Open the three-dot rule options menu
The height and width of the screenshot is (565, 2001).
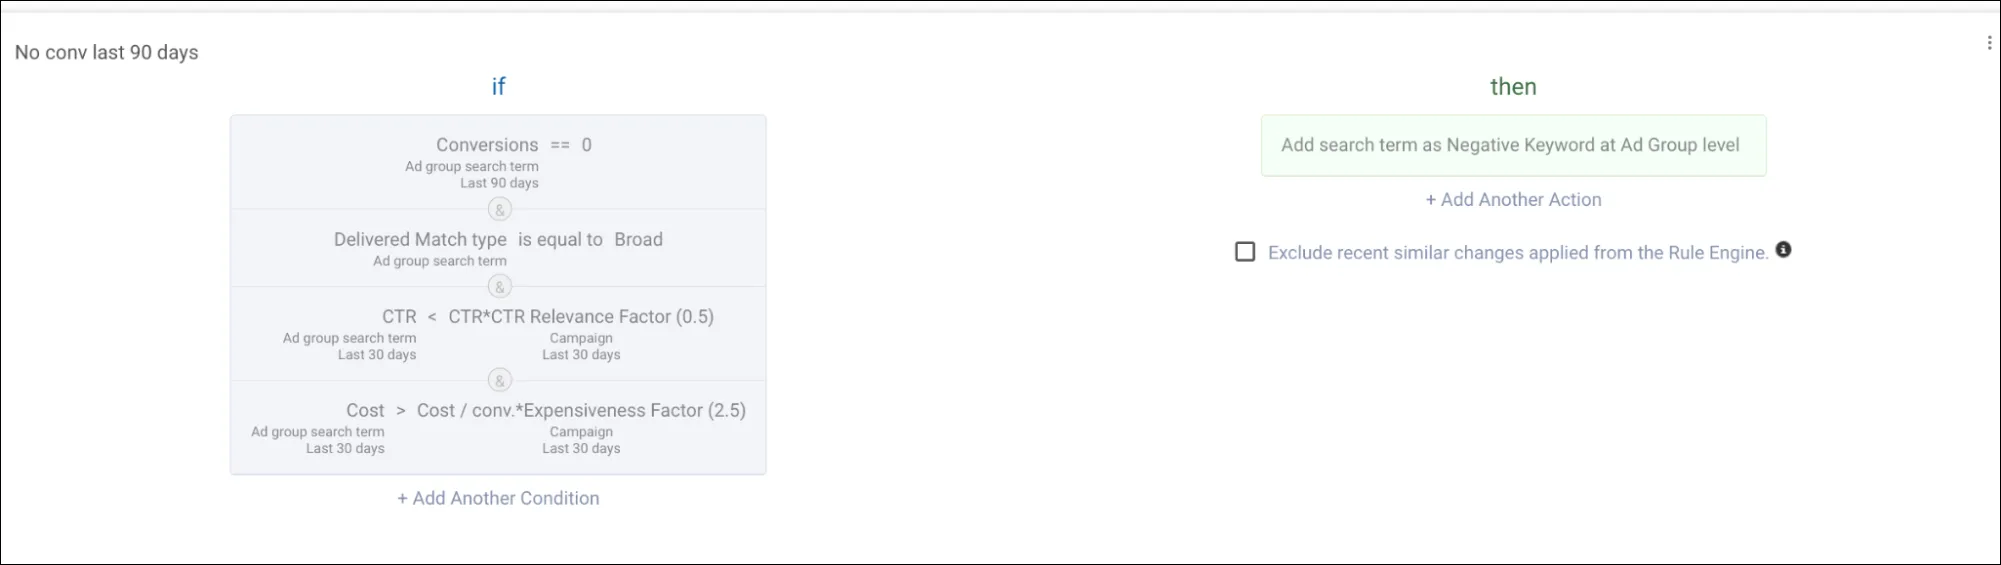(x=1989, y=42)
